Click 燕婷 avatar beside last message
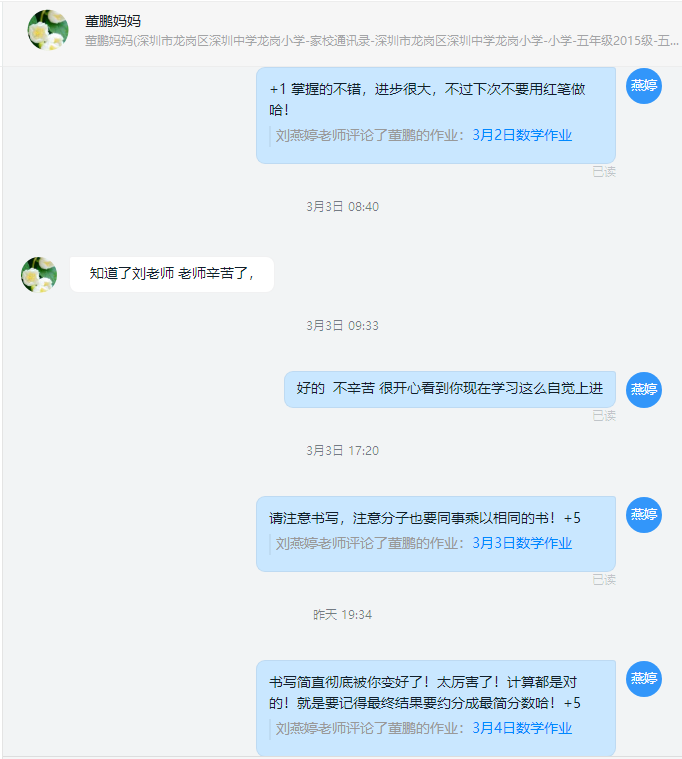 point(643,679)
